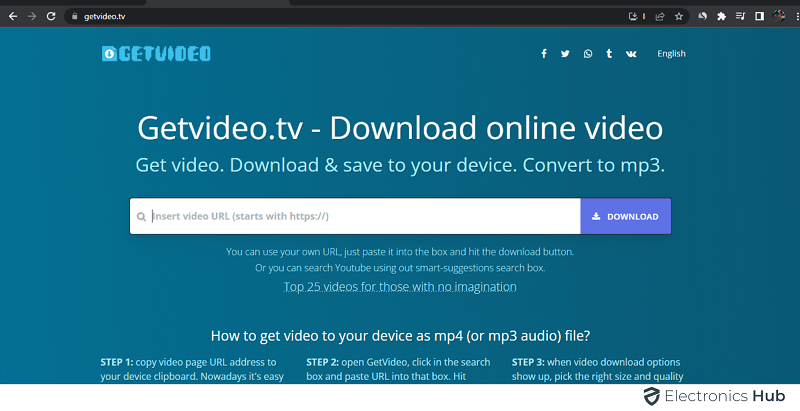
Task: Open the English language selector
Action: pyautogui.click(x=671, y=54)
